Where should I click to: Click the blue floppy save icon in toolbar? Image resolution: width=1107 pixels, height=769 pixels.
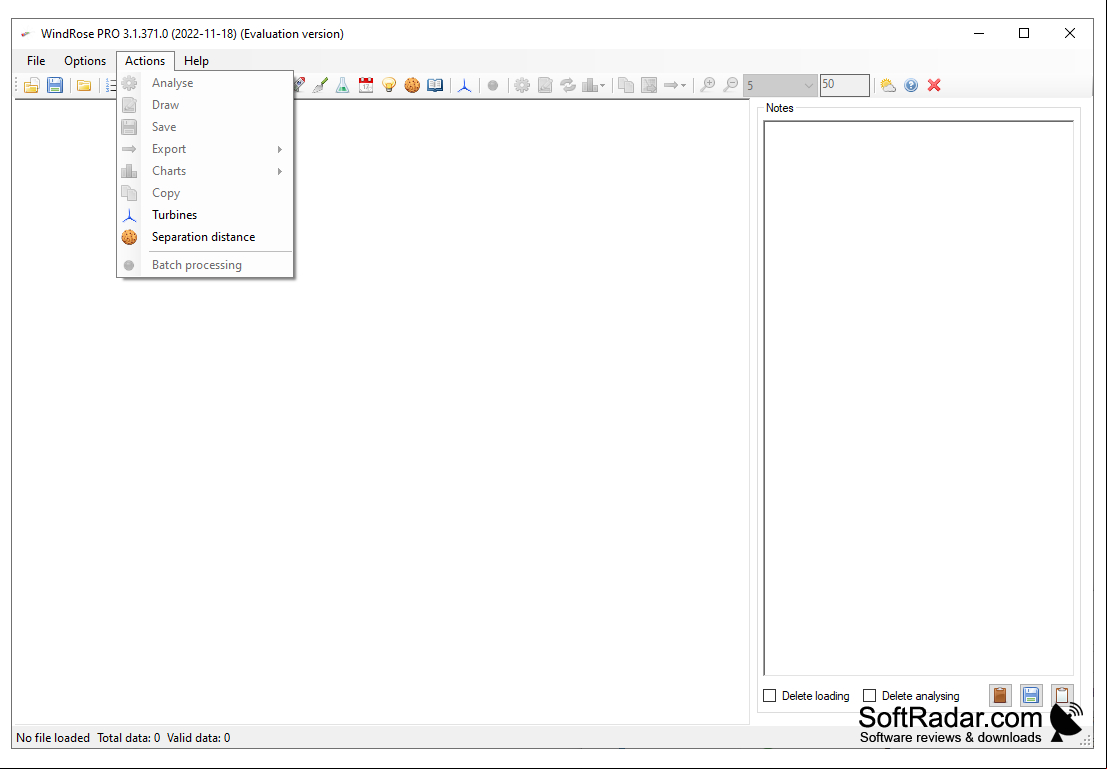[55, 85]
